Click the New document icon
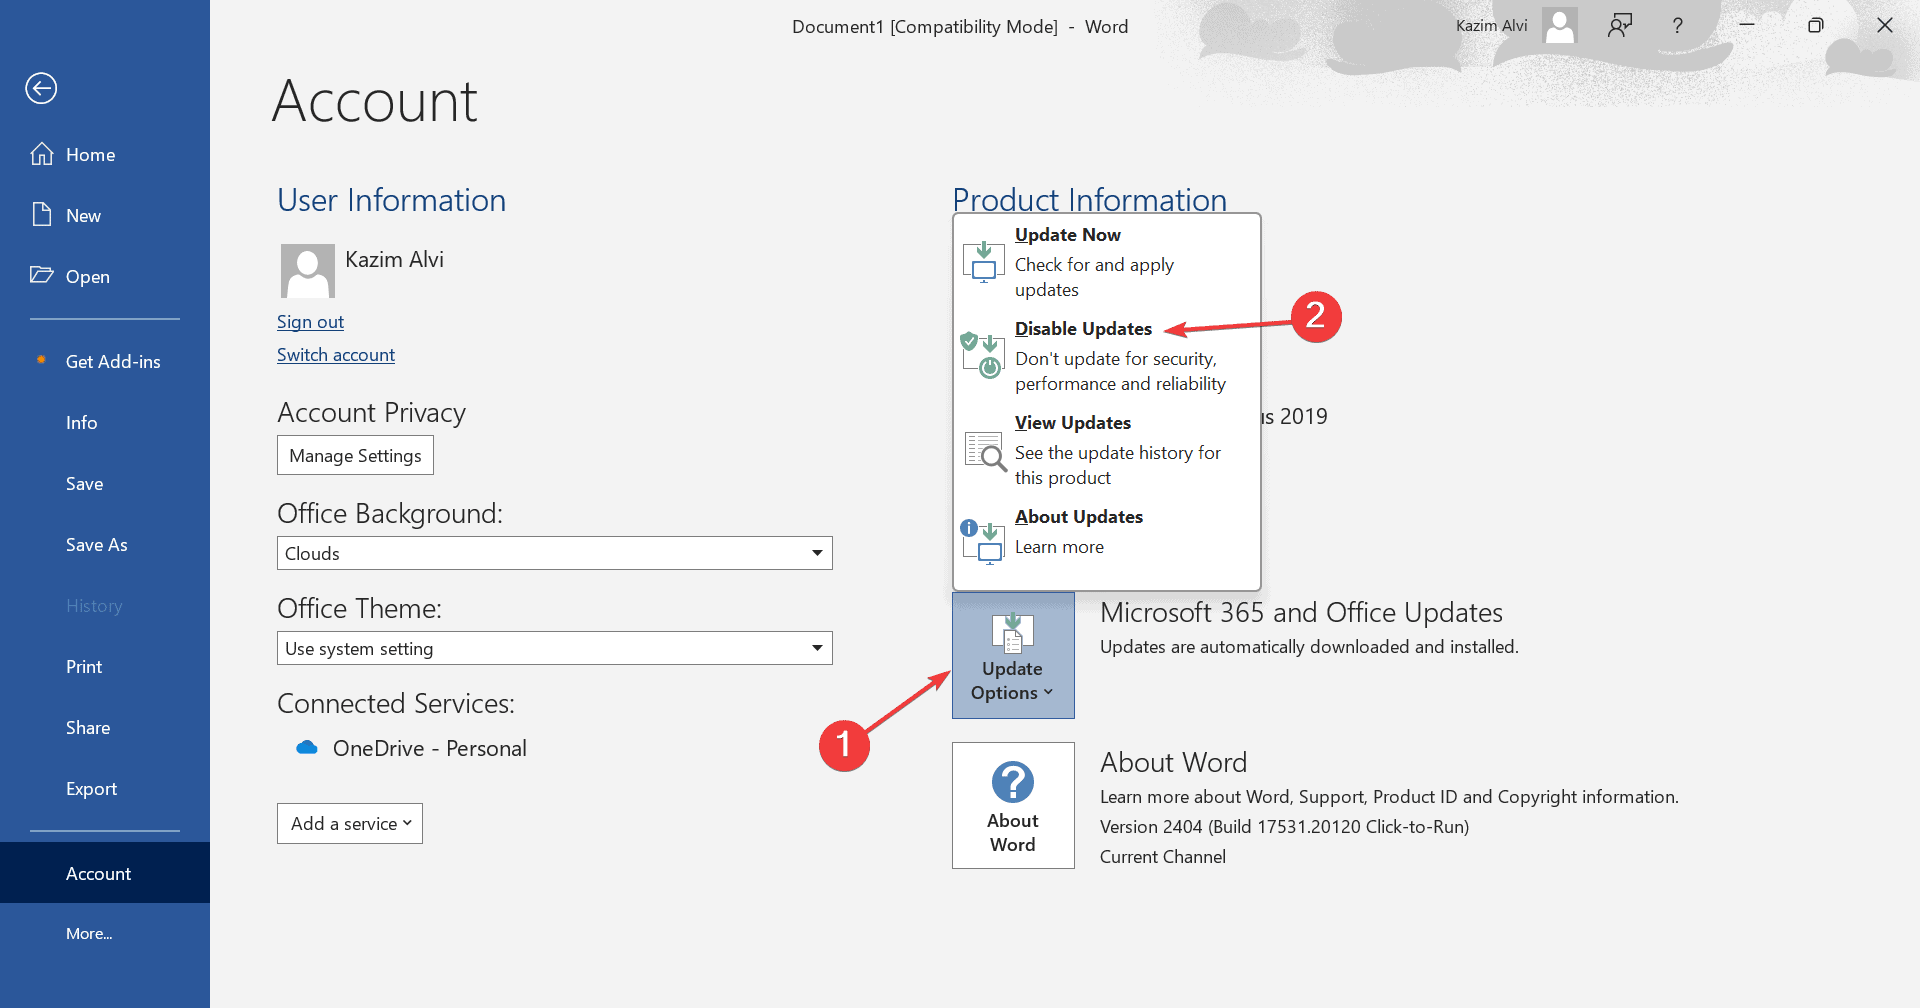Image resolution: width=1920 pixels, height=1008 pixels. (42, 214)
